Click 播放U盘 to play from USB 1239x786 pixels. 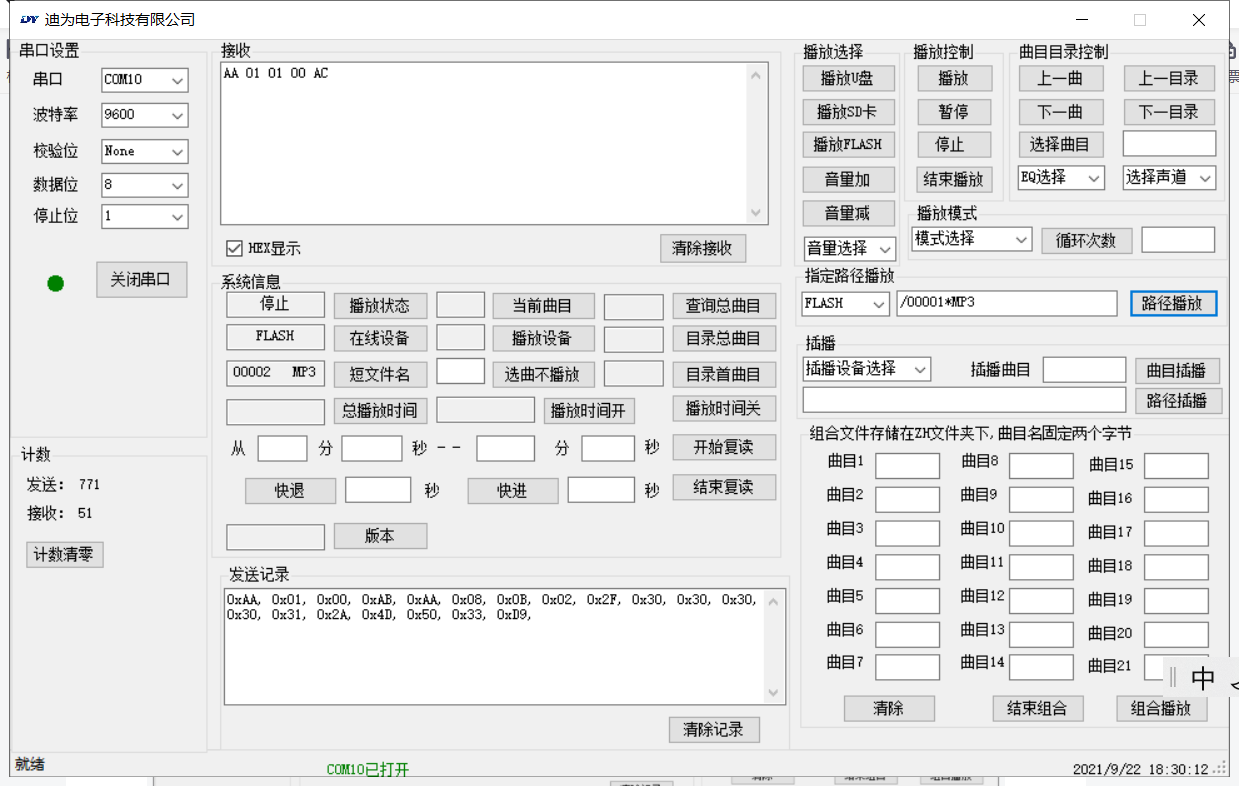(848, 78)
